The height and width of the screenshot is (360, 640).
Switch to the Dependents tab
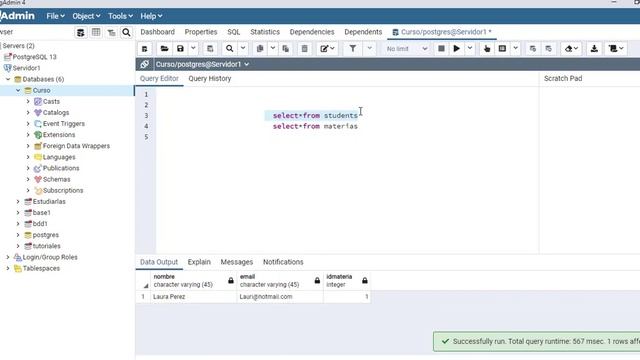pos(363,32)
